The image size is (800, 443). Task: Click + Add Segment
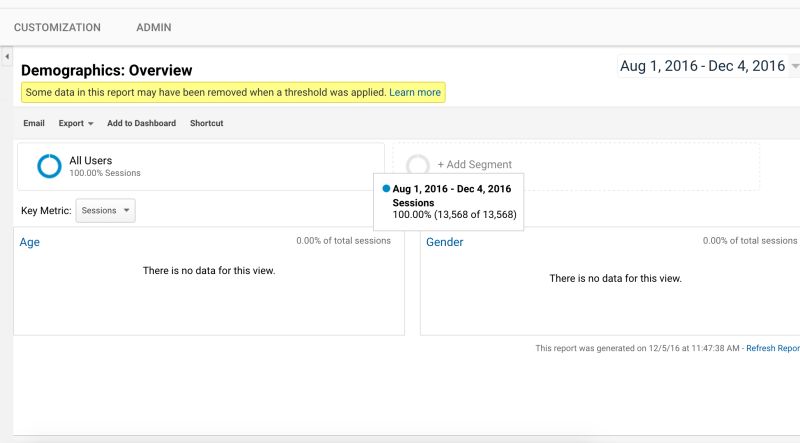[x=474, y=164]
